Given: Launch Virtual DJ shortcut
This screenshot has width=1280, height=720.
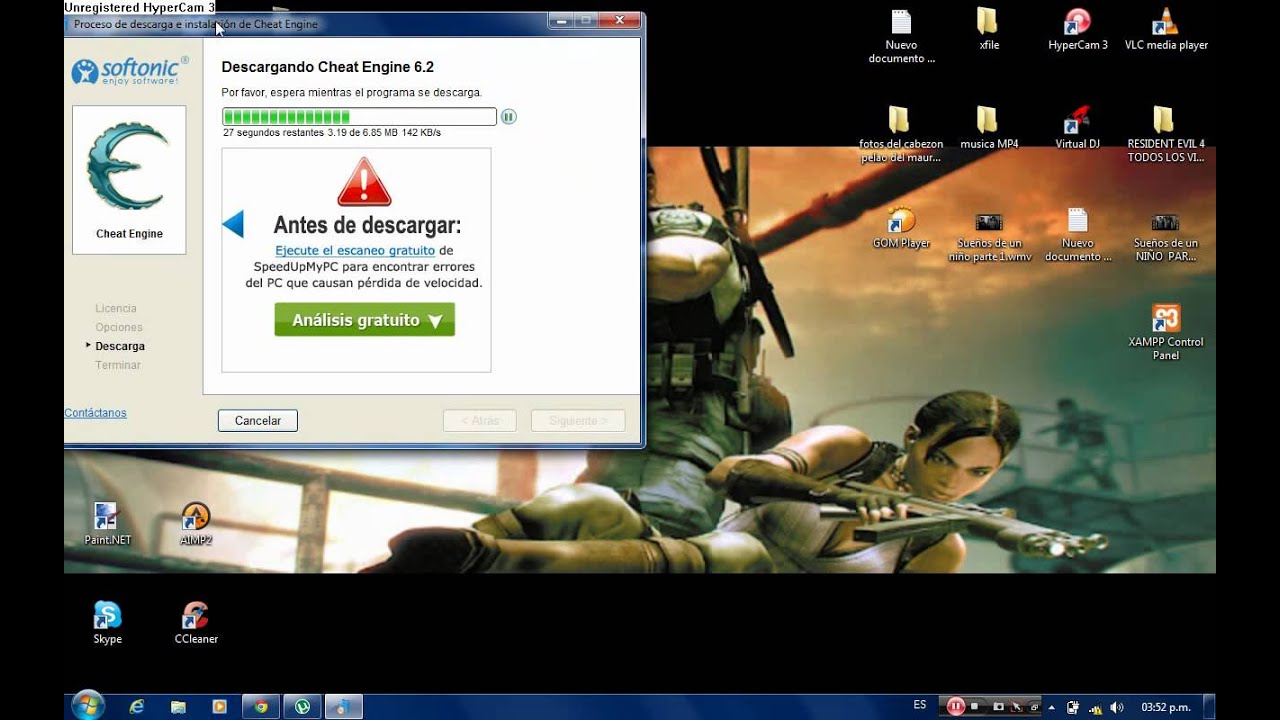Looking at the screenshot, I should pyautogui.click(x=1078, y=128).
